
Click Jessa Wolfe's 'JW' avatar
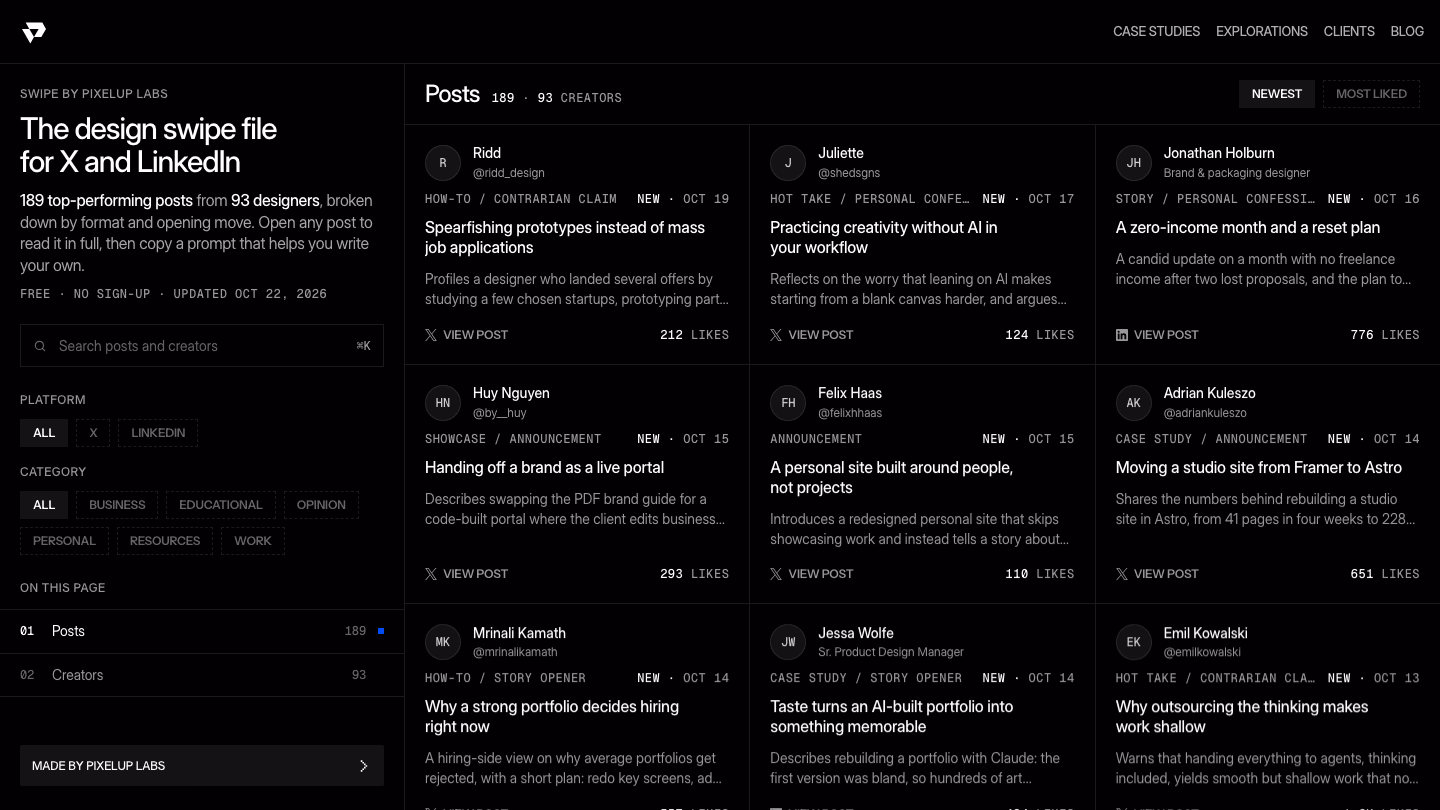[788, 642]
